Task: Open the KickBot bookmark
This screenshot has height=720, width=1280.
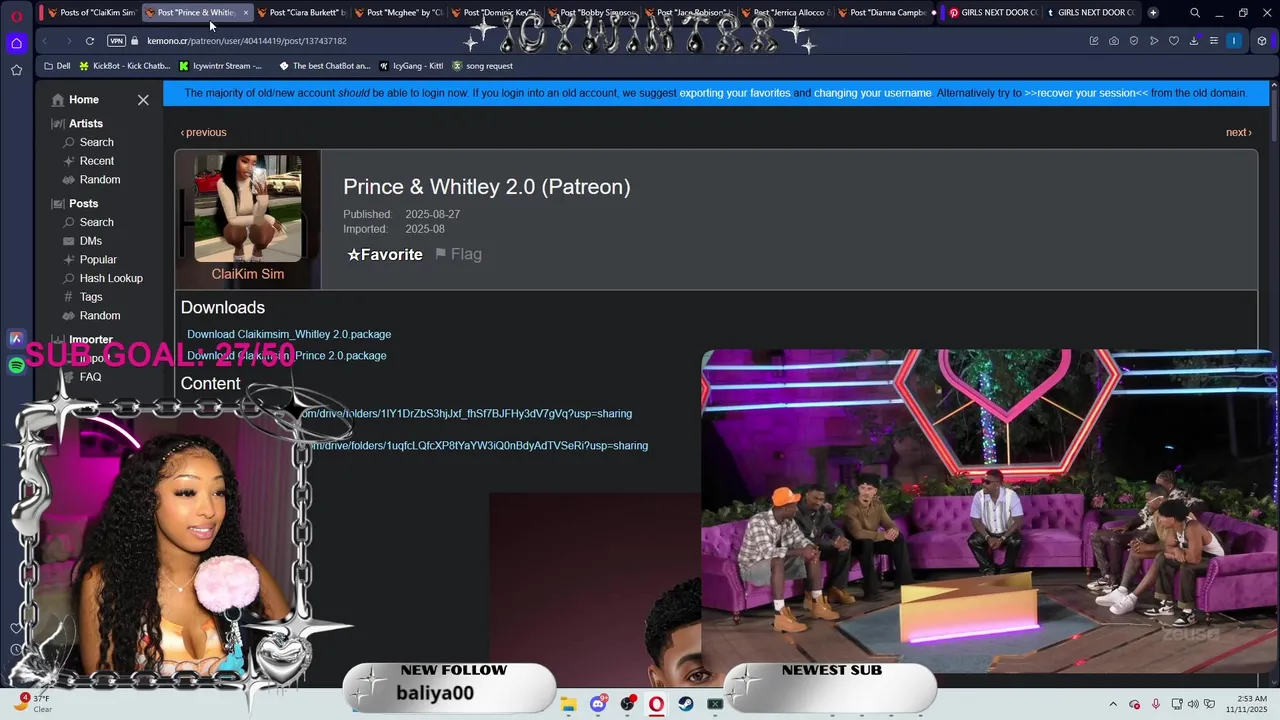Action: (124, 66)
